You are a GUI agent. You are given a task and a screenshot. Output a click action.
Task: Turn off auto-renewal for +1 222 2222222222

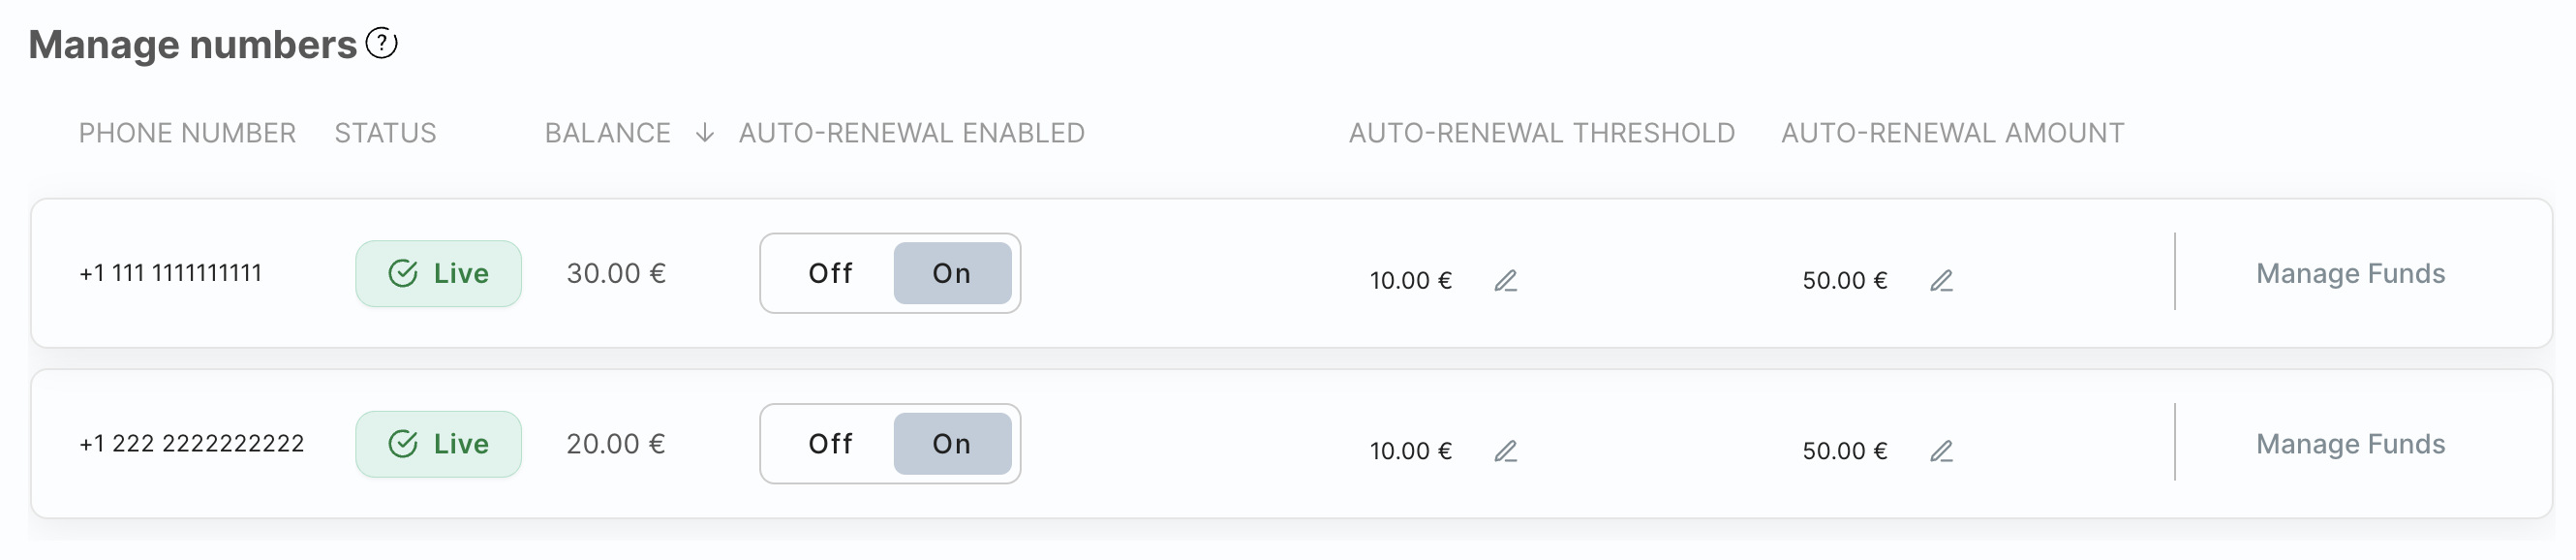click(x=830, y=444)
